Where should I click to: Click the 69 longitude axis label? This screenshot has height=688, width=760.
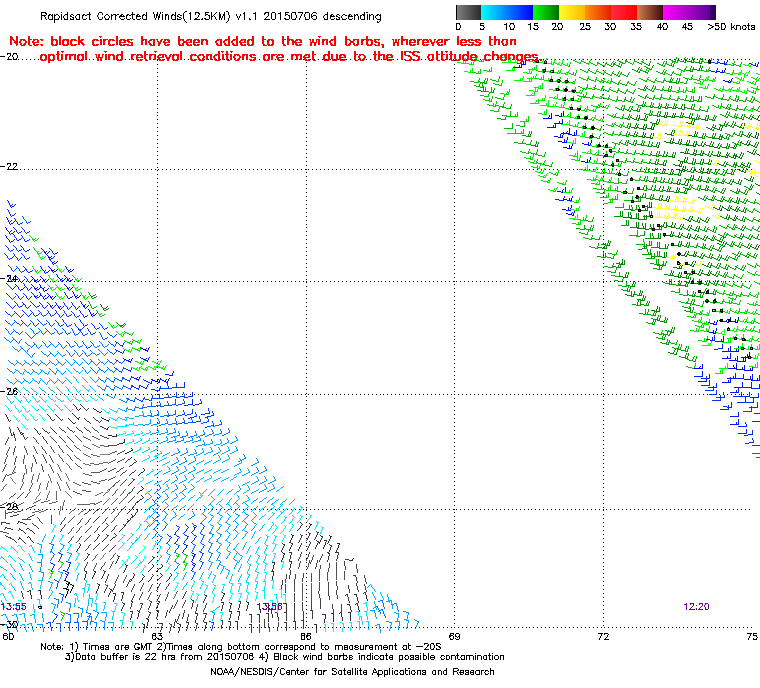point(455,636)
